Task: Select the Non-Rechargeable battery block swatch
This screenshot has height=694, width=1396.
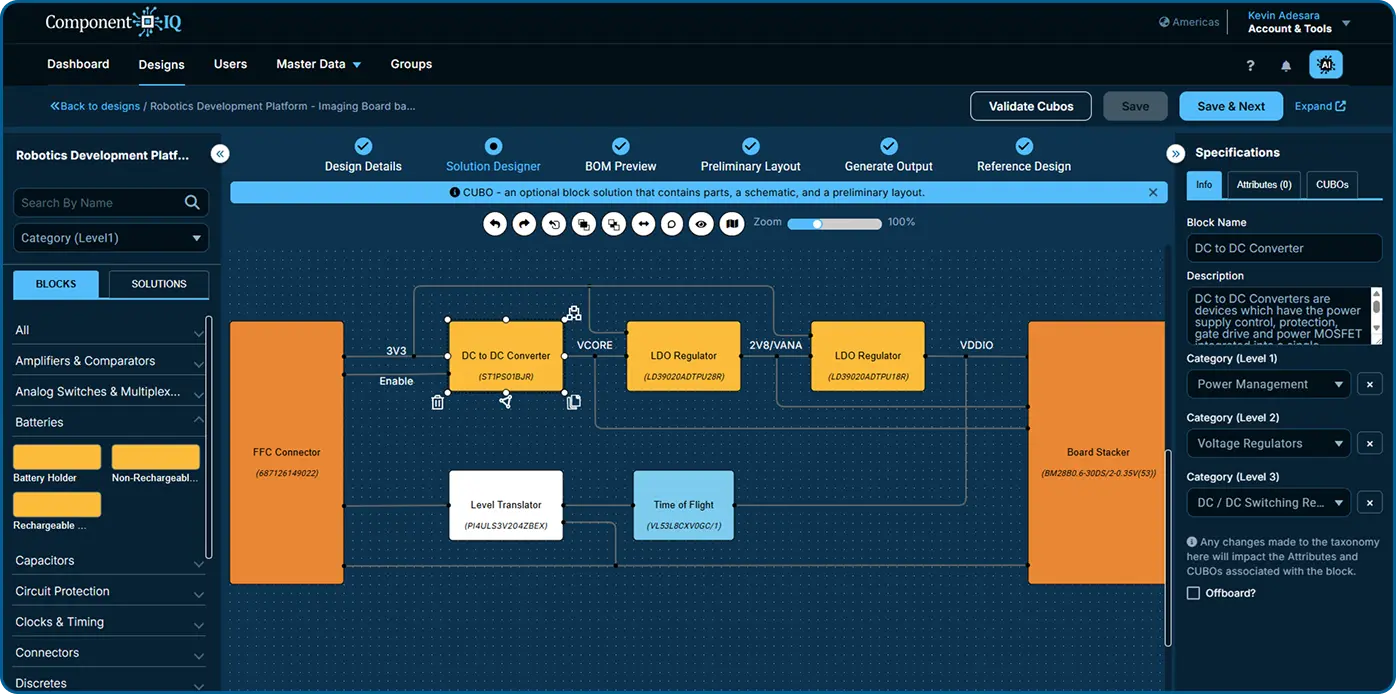Action: click(156, 457)
